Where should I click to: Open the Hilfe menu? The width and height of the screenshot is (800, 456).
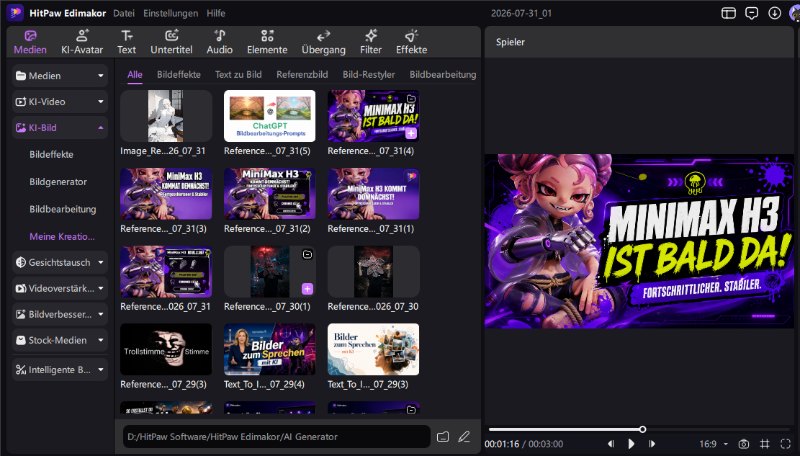coord(216,13)
